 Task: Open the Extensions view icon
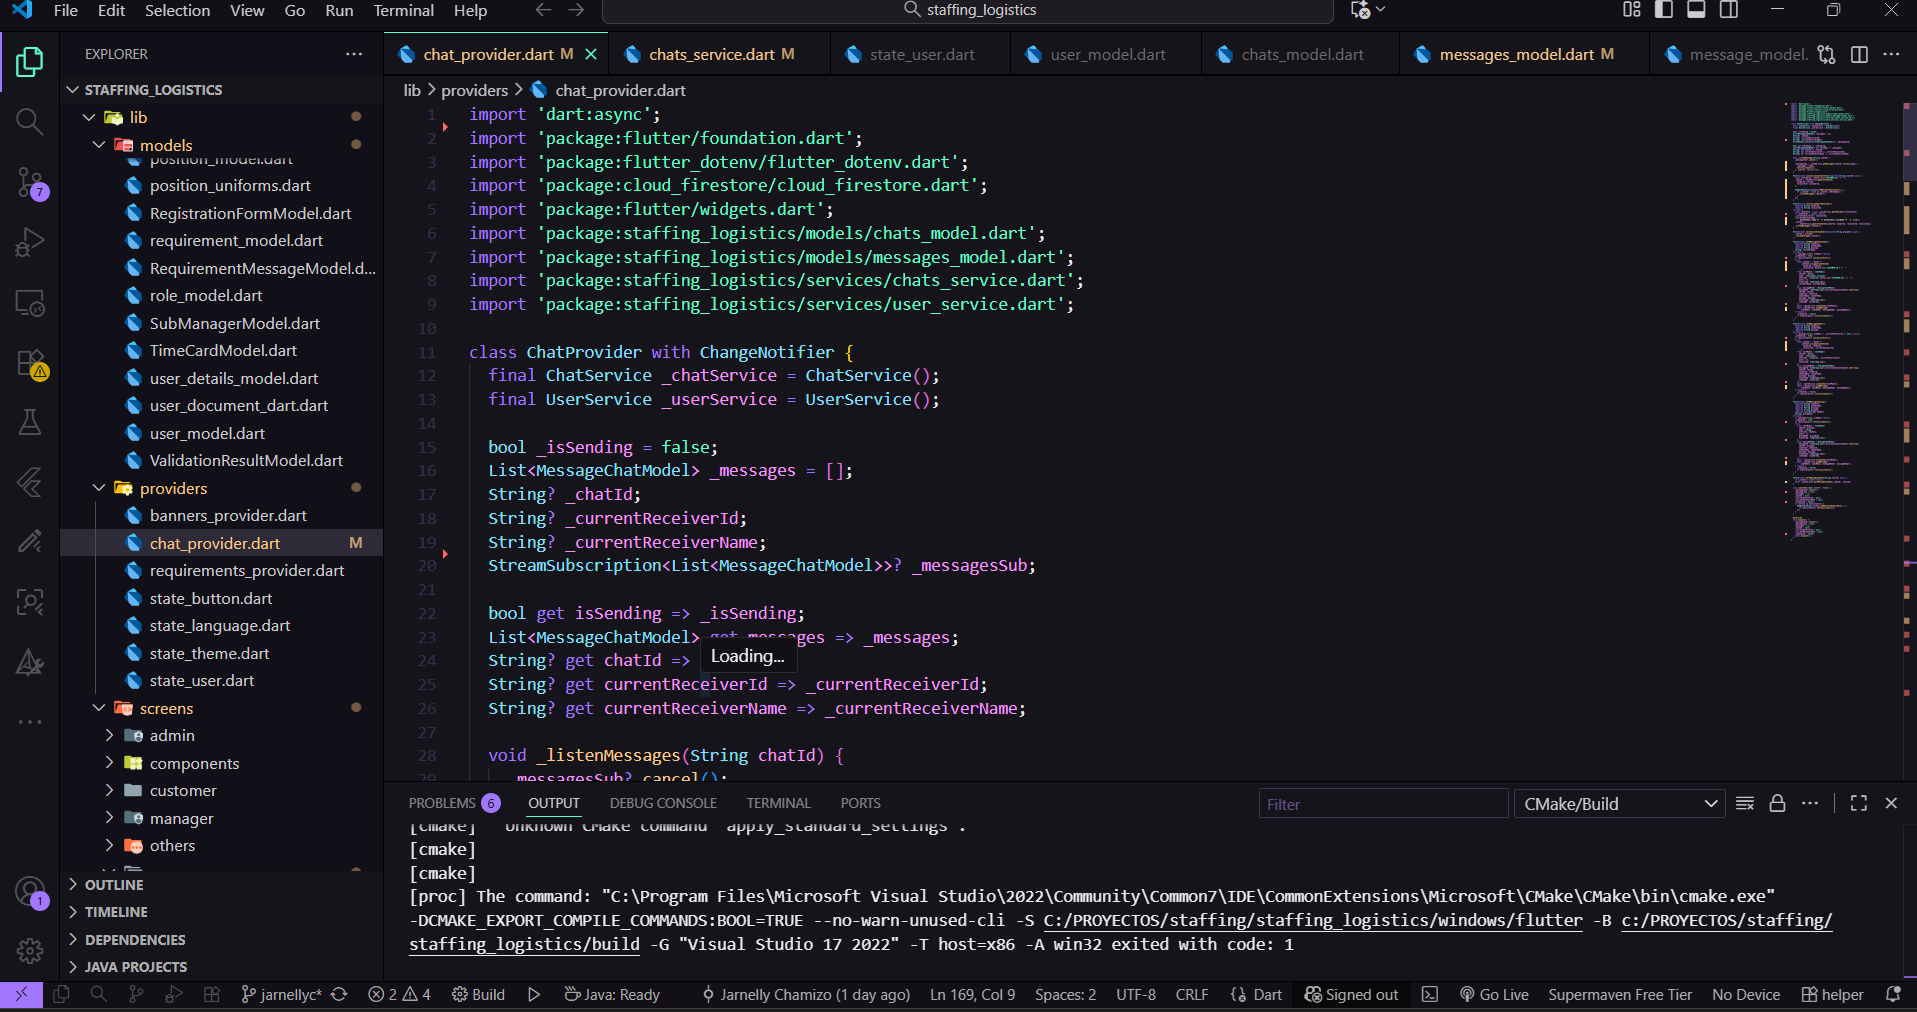[30, 363]
